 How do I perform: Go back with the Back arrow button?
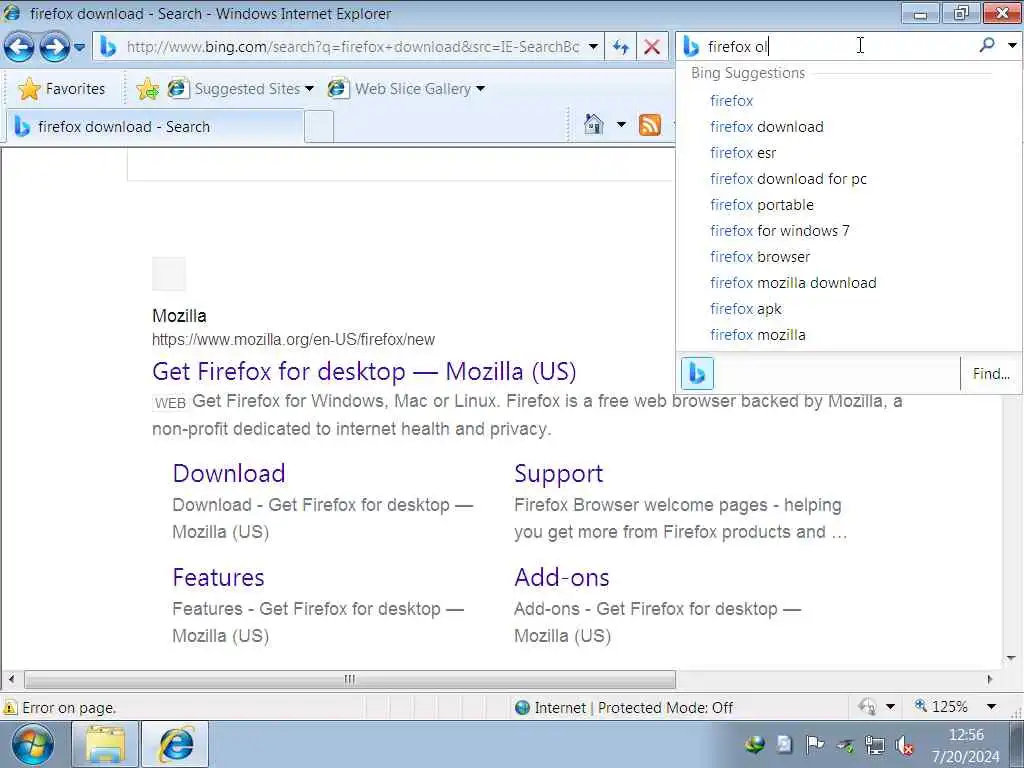point(19,47)
